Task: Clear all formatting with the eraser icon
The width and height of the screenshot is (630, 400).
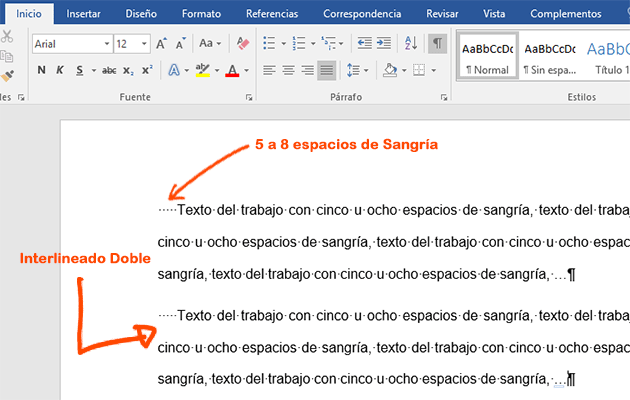Action: (x=243, y=43)
